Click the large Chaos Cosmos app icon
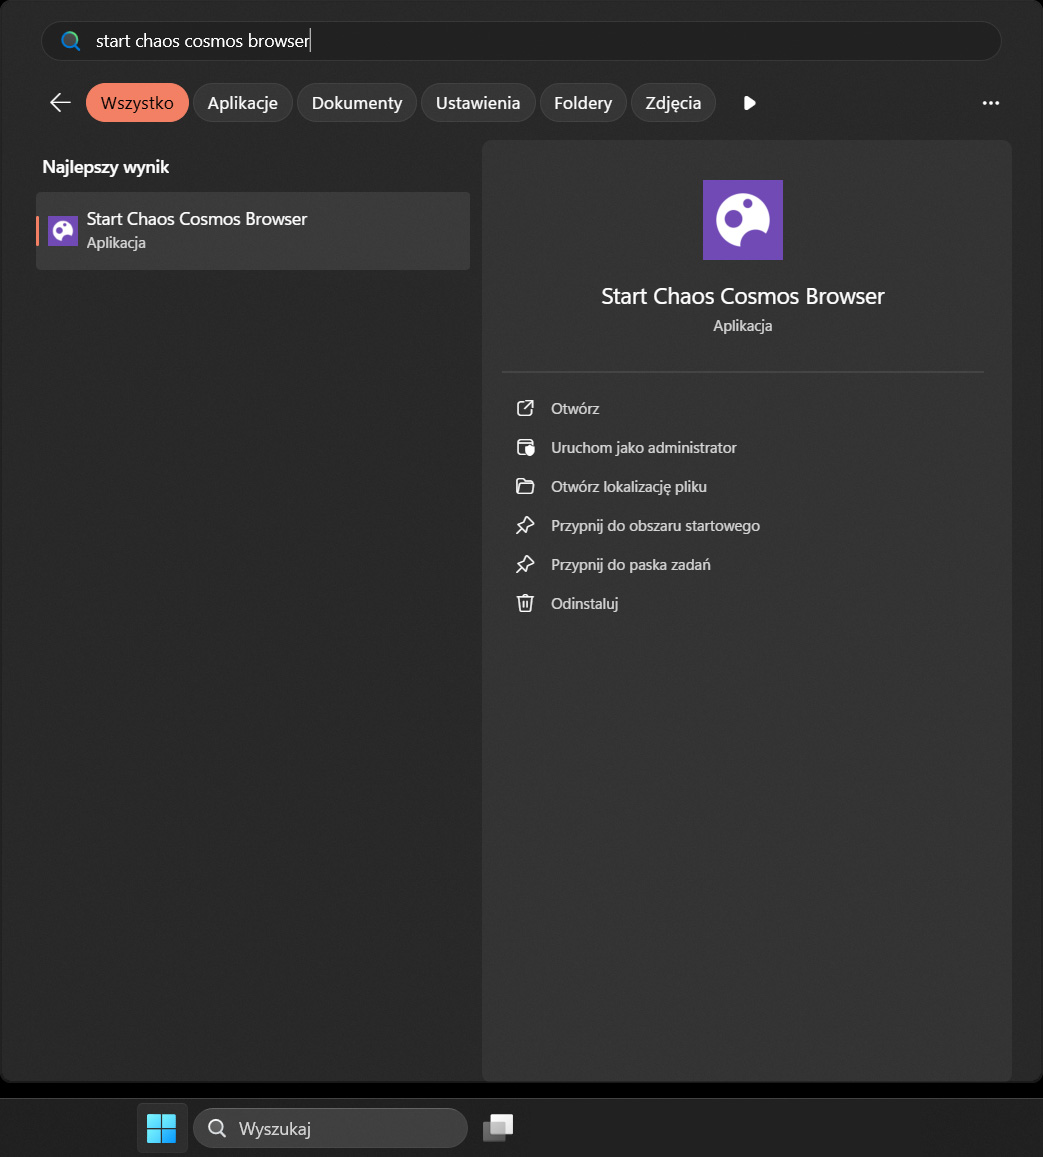The image size is (1043, 1157). (x=743, y=220)
